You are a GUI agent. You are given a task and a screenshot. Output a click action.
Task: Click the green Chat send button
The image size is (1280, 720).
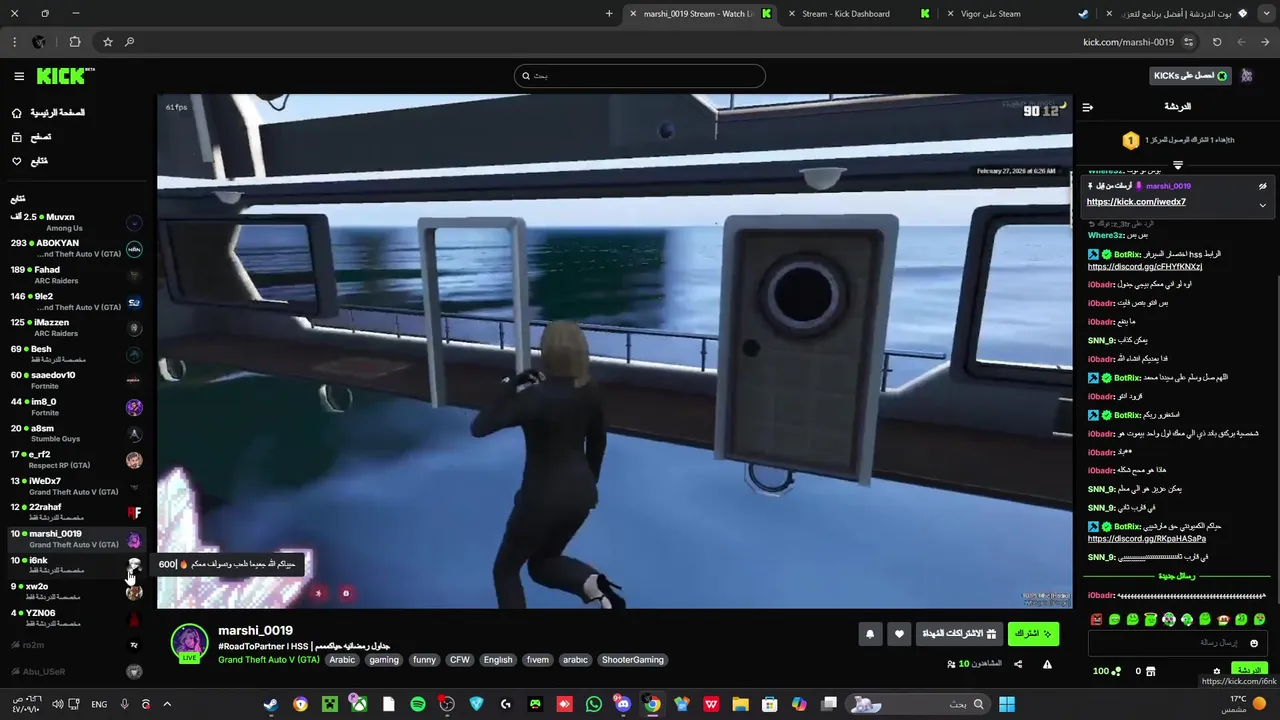pos(1250,670)
